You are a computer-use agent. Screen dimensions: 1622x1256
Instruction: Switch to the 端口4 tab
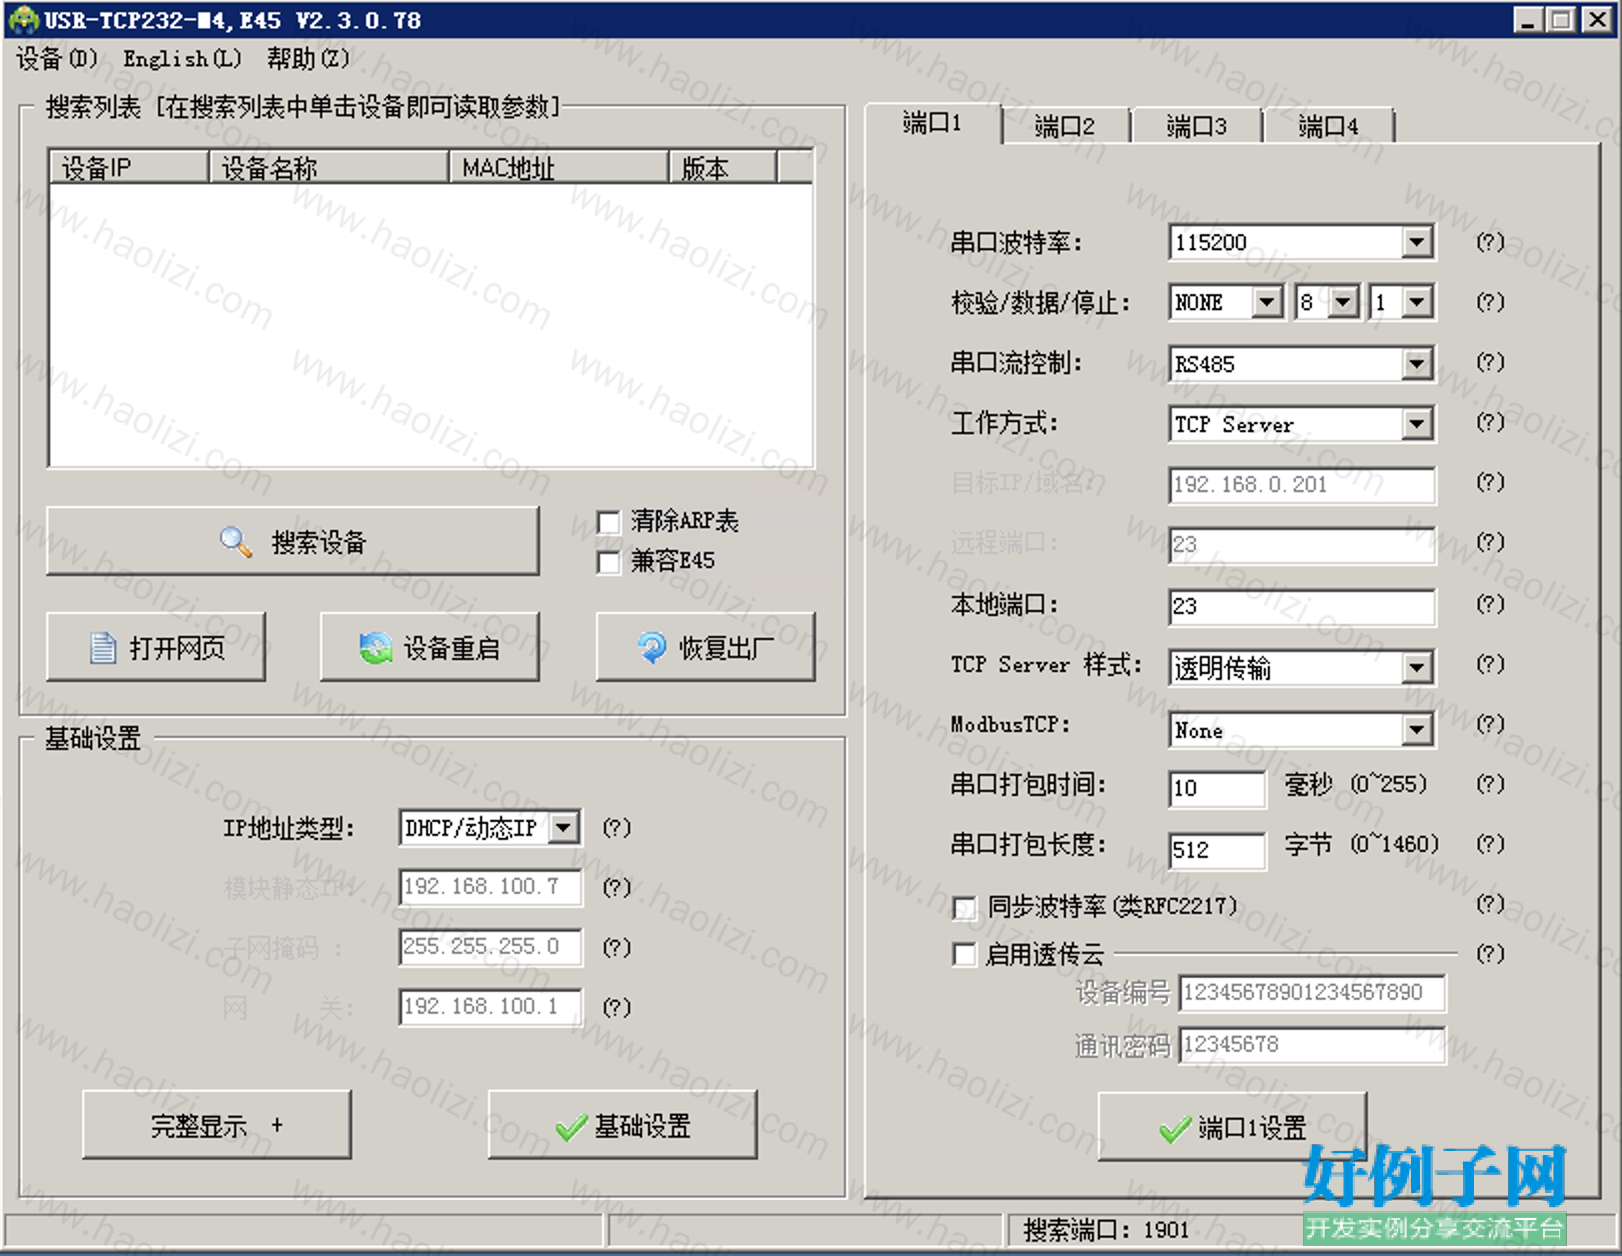(1329, 126)
